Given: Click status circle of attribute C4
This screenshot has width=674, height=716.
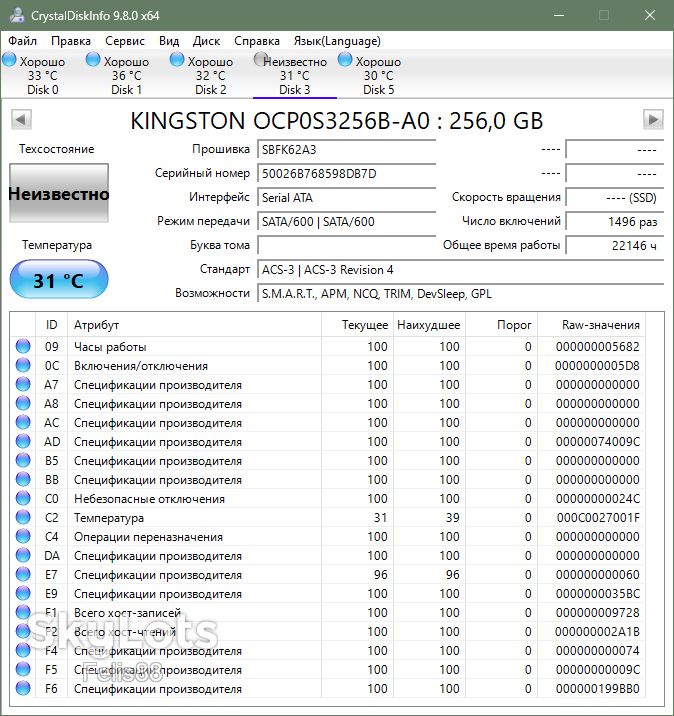Looking at the screenshot, I should tap(23, 537).
